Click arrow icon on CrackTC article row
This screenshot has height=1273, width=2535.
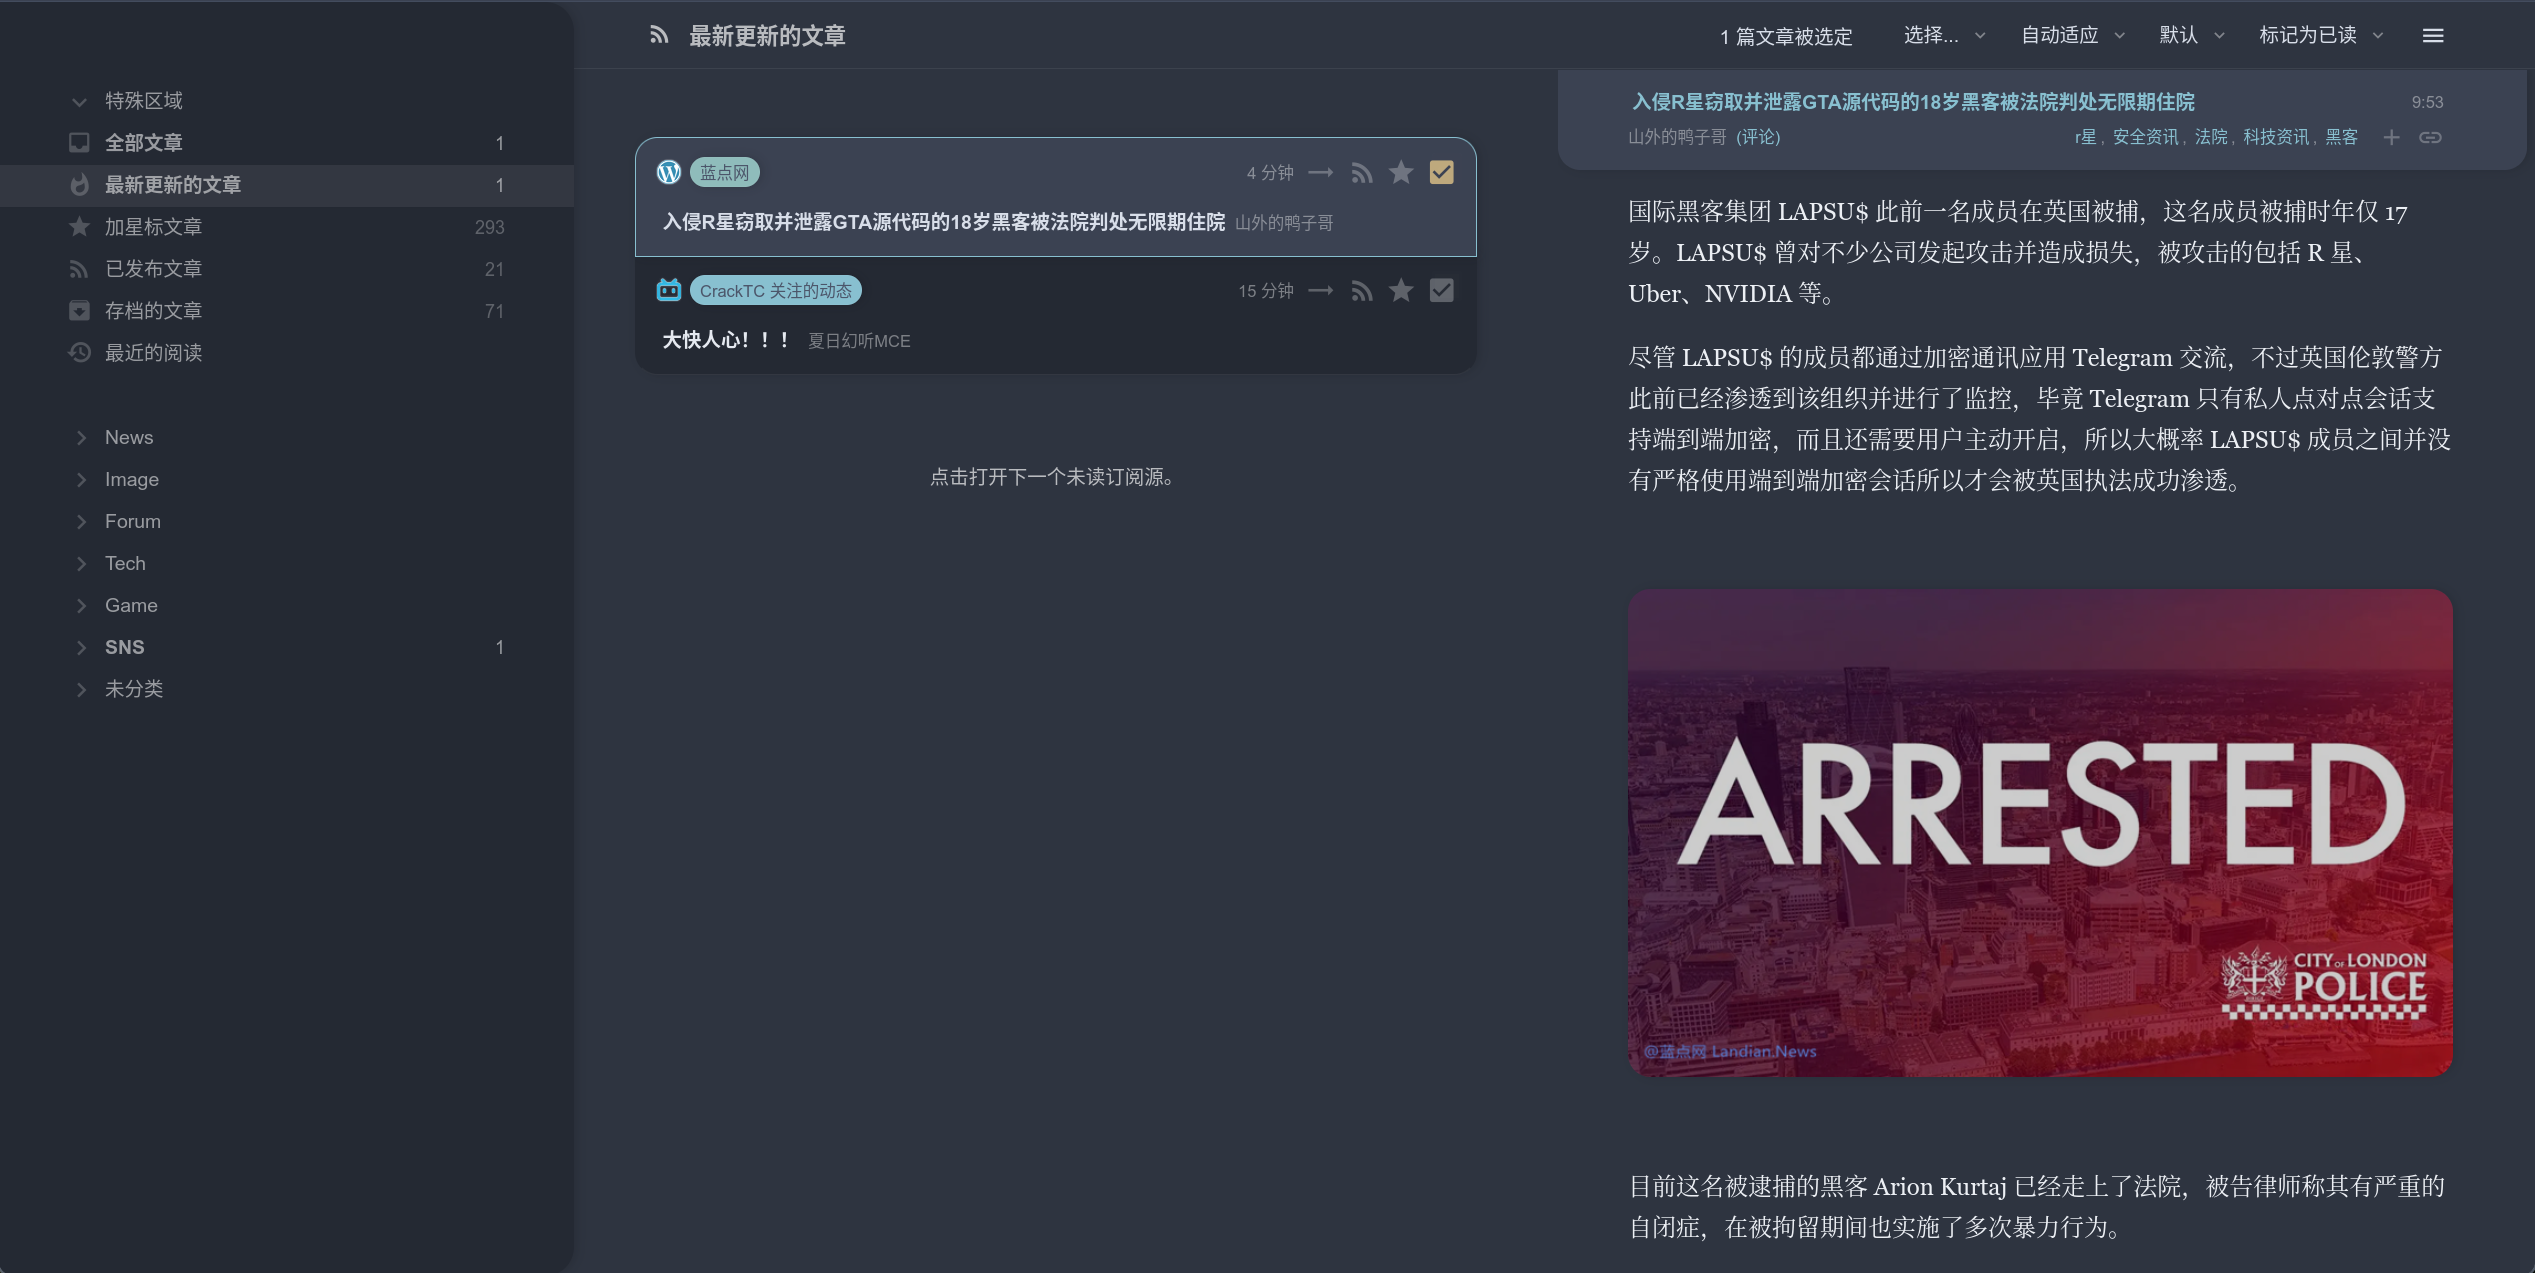coord(1321,291)
